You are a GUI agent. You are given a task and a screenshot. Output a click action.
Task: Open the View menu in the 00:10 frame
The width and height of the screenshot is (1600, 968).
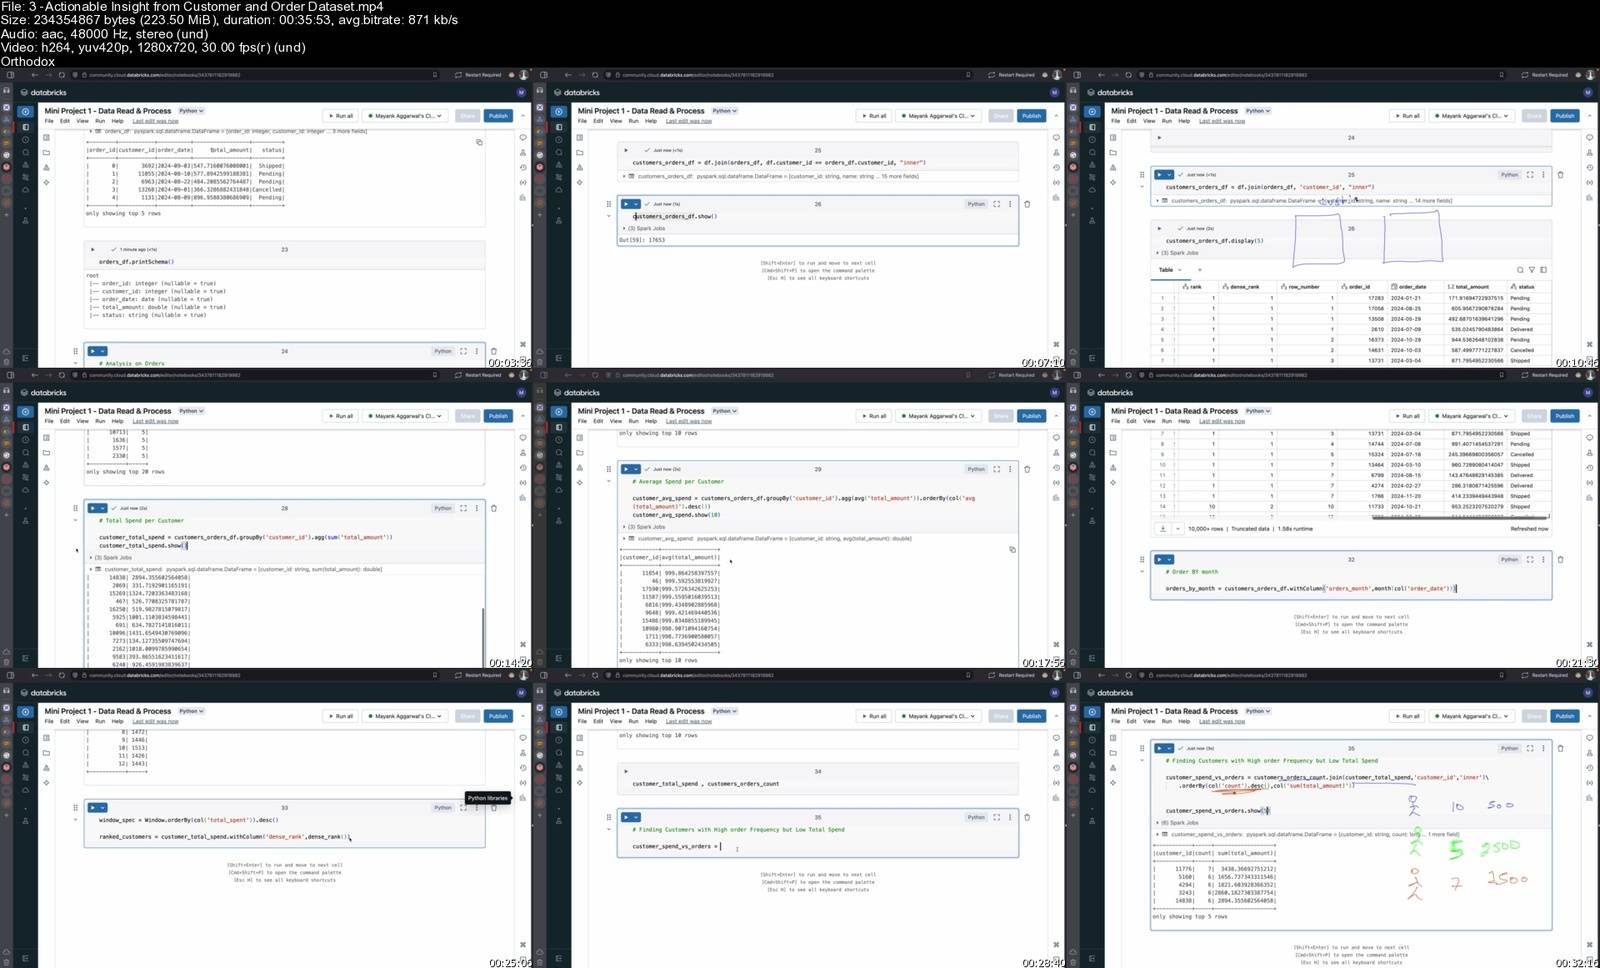1149,121
